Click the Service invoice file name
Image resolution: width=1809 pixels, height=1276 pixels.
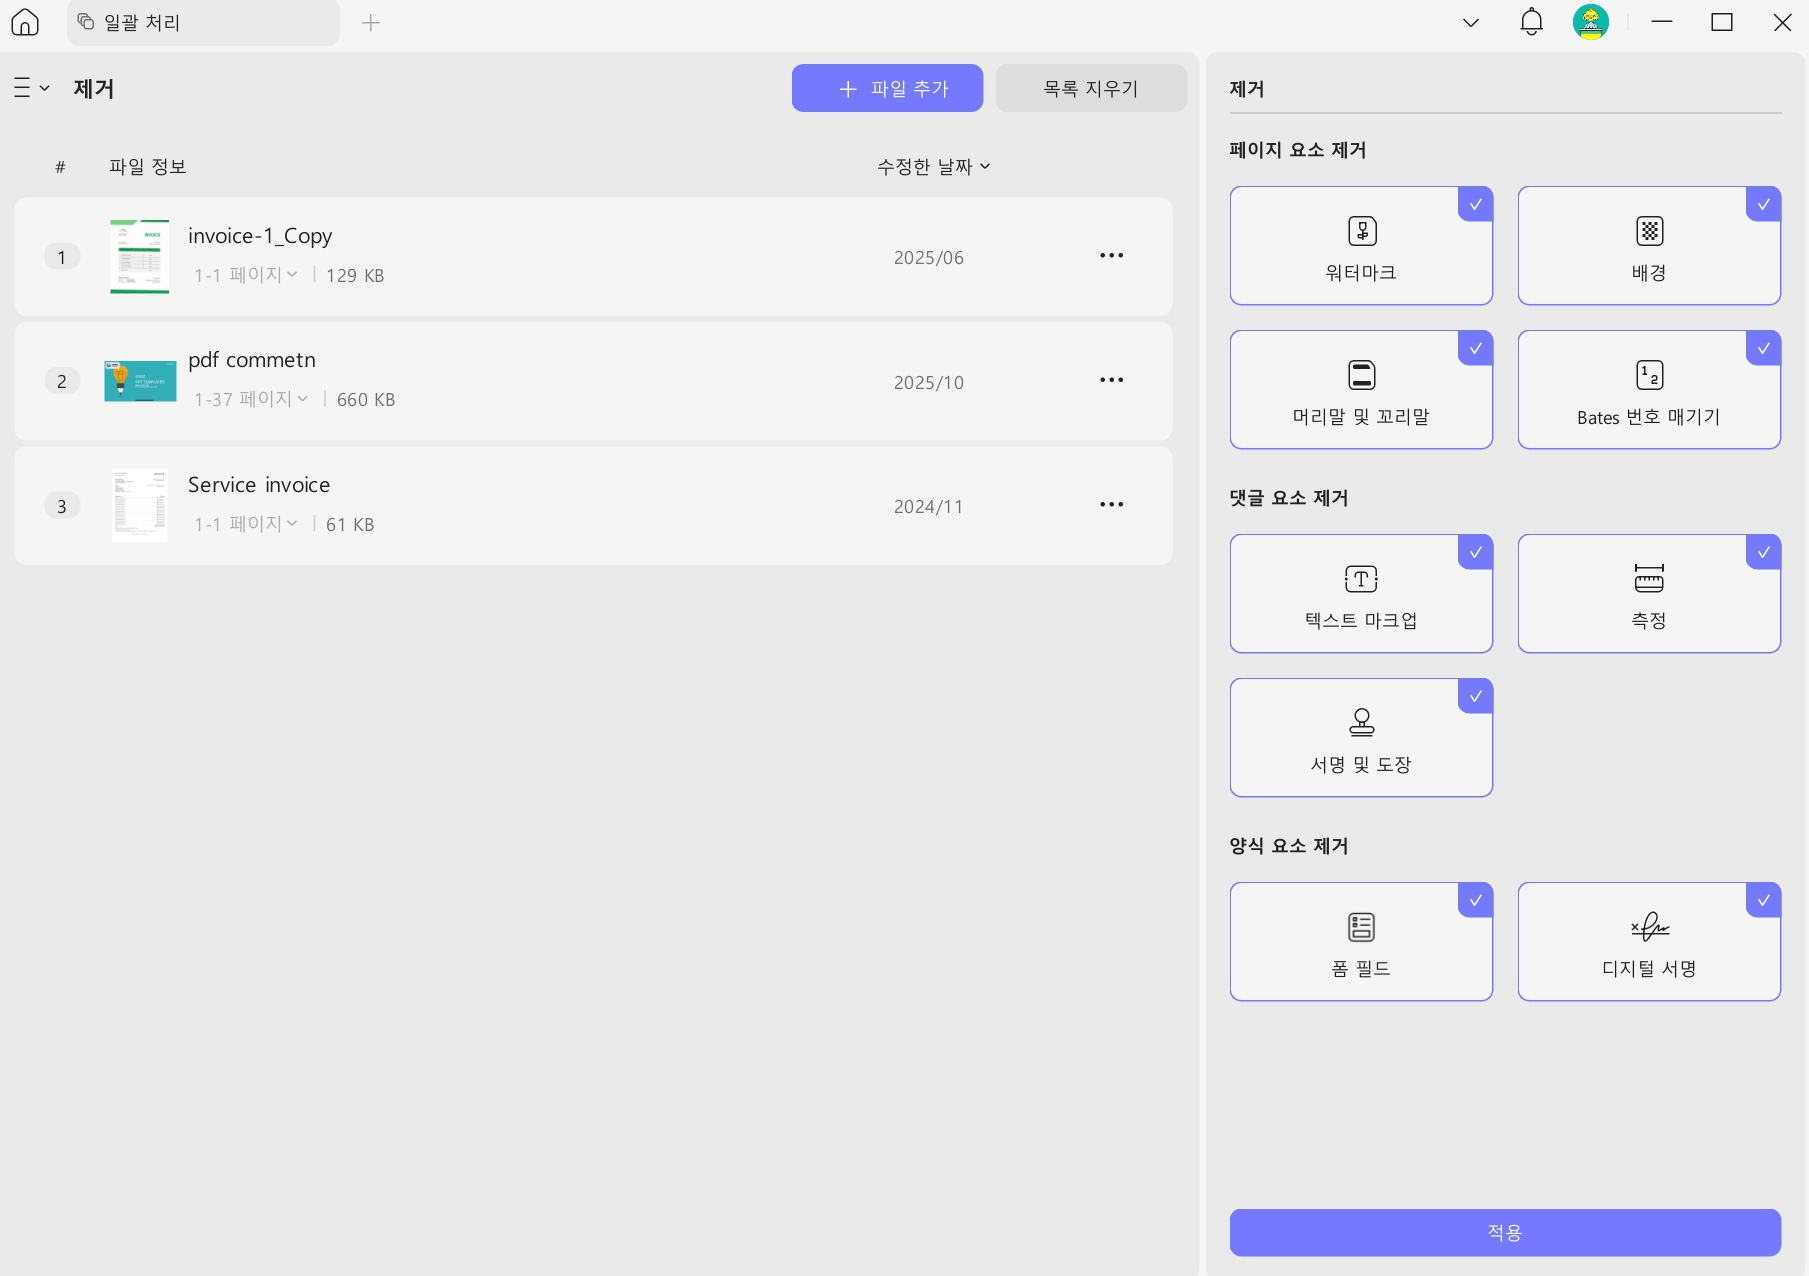(x=259, y=485)
